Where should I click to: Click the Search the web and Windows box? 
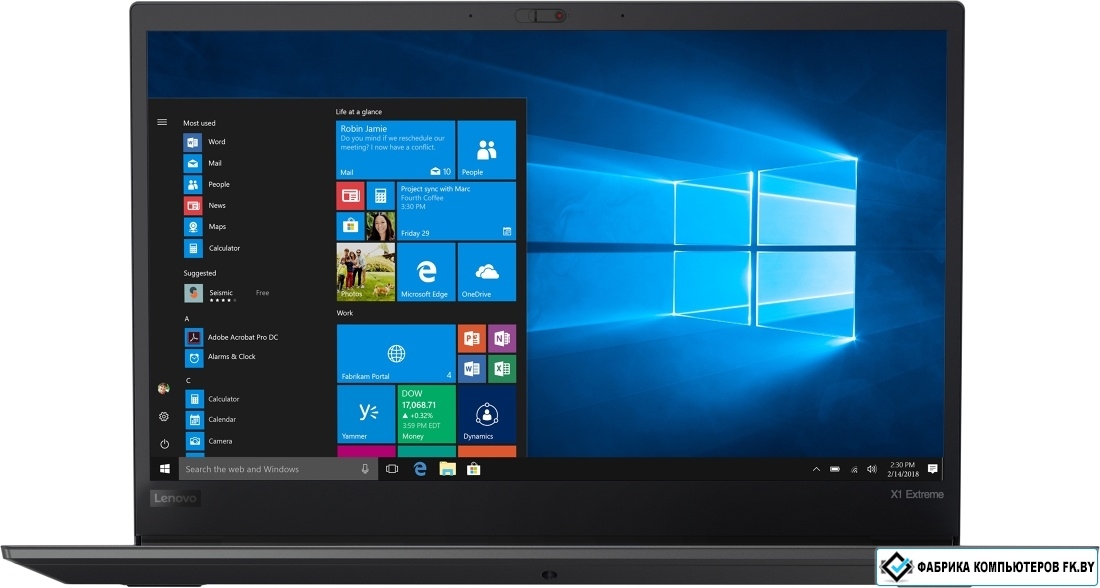(270, 469)
